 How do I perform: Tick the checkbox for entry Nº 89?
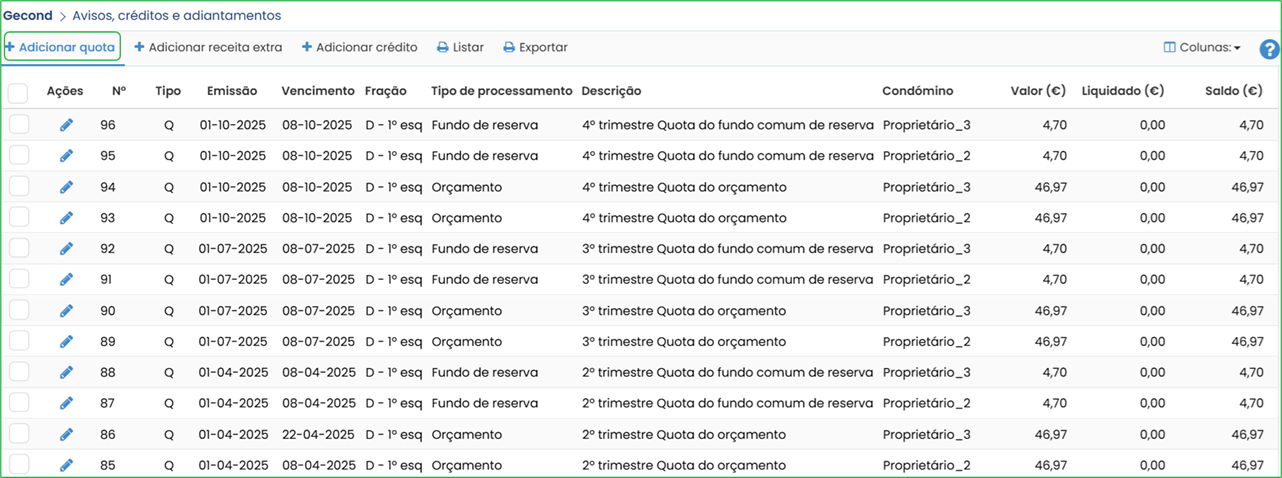tap(19, 342)
